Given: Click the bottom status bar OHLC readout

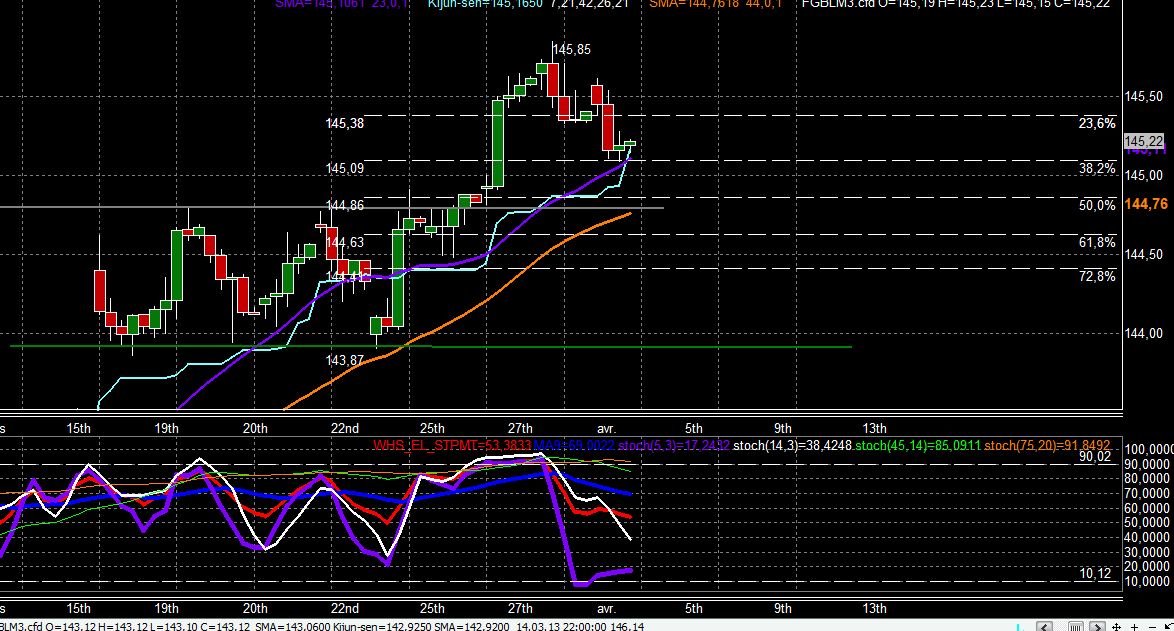Looking at the screenshot, I should pos(124,626).
